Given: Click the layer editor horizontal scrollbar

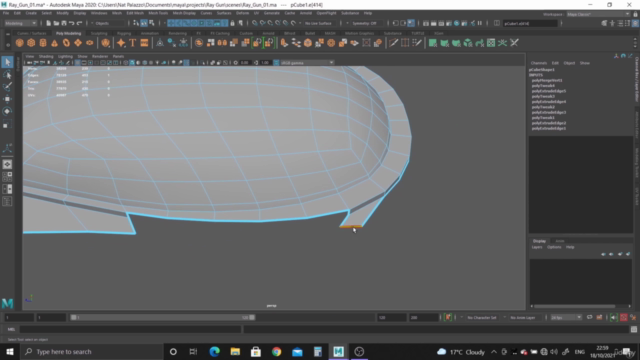Looking at the screenshot, I should click(575, 306).
